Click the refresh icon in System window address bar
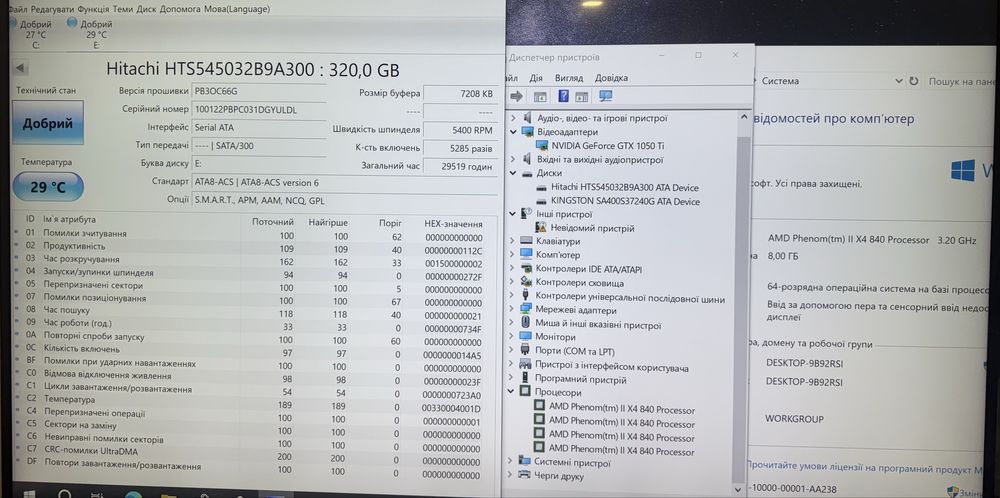 913,81
